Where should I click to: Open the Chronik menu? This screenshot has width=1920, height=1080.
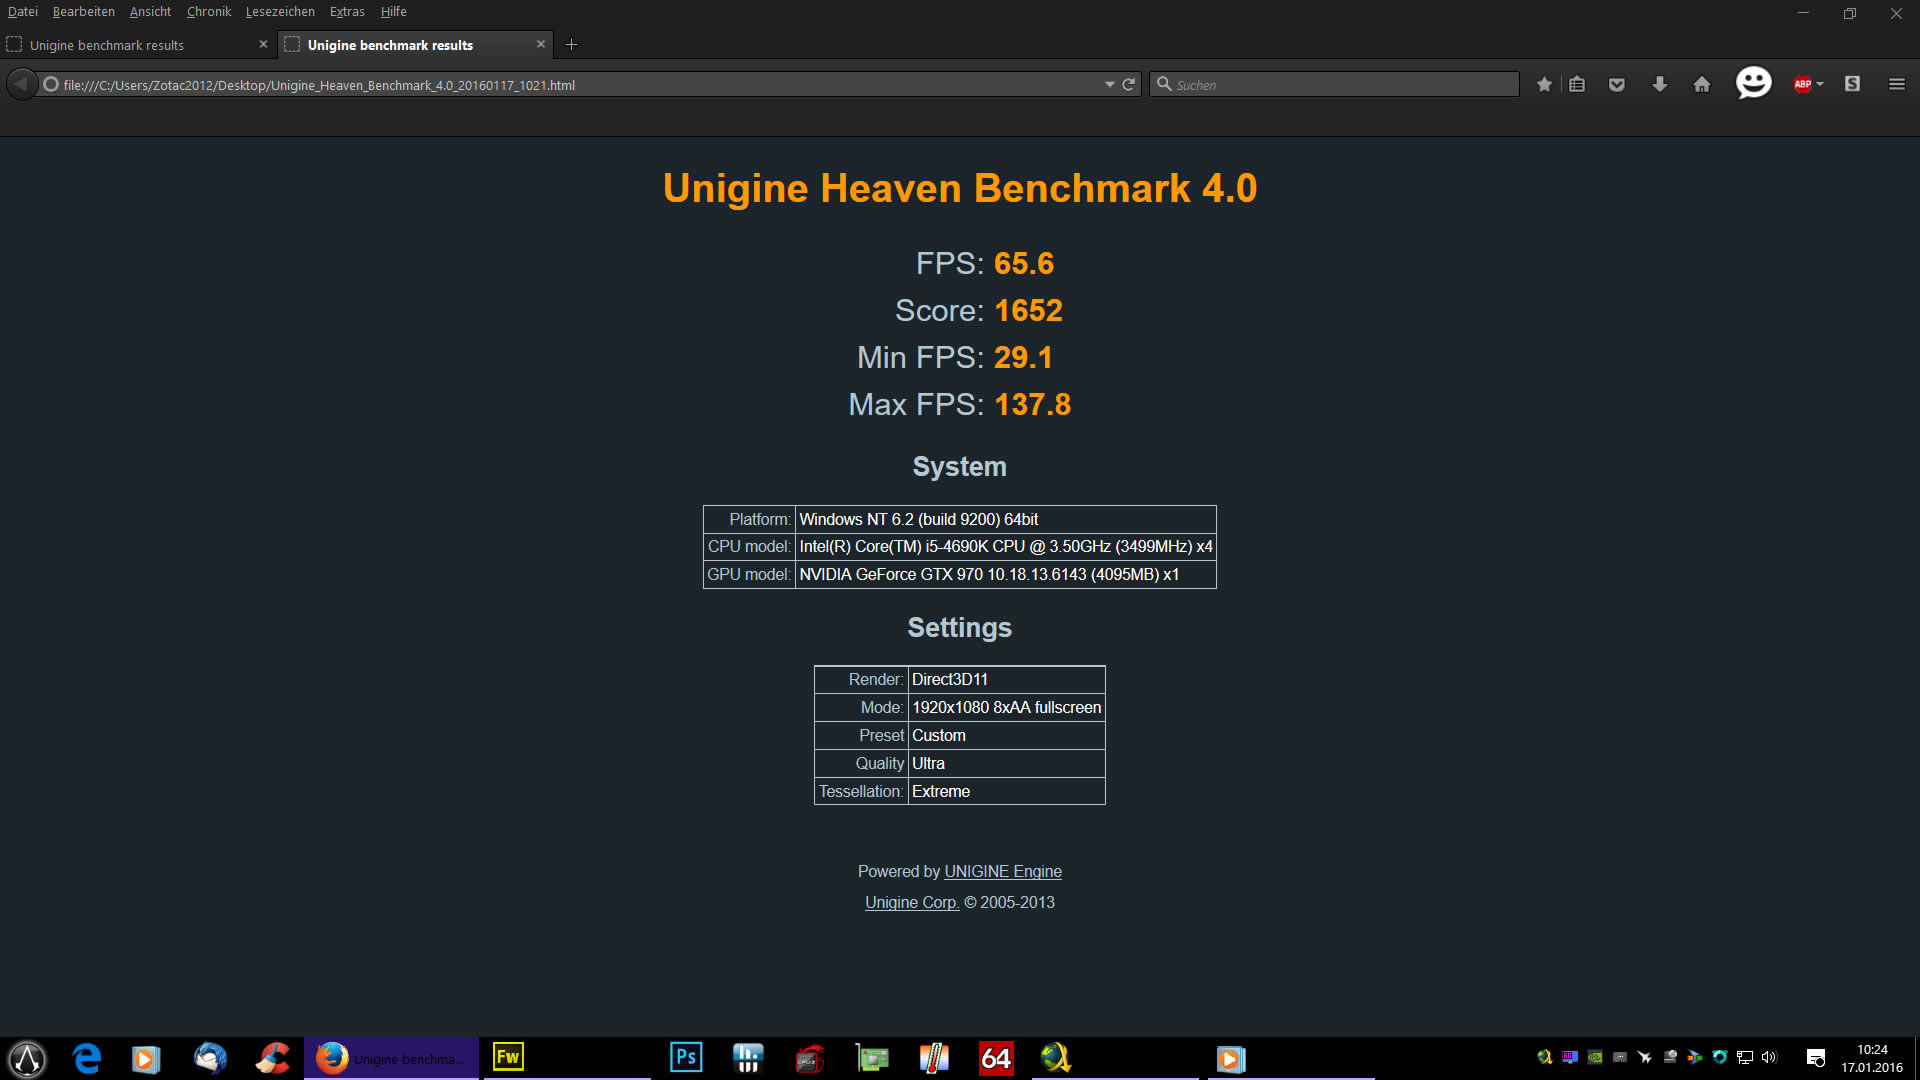208,12
